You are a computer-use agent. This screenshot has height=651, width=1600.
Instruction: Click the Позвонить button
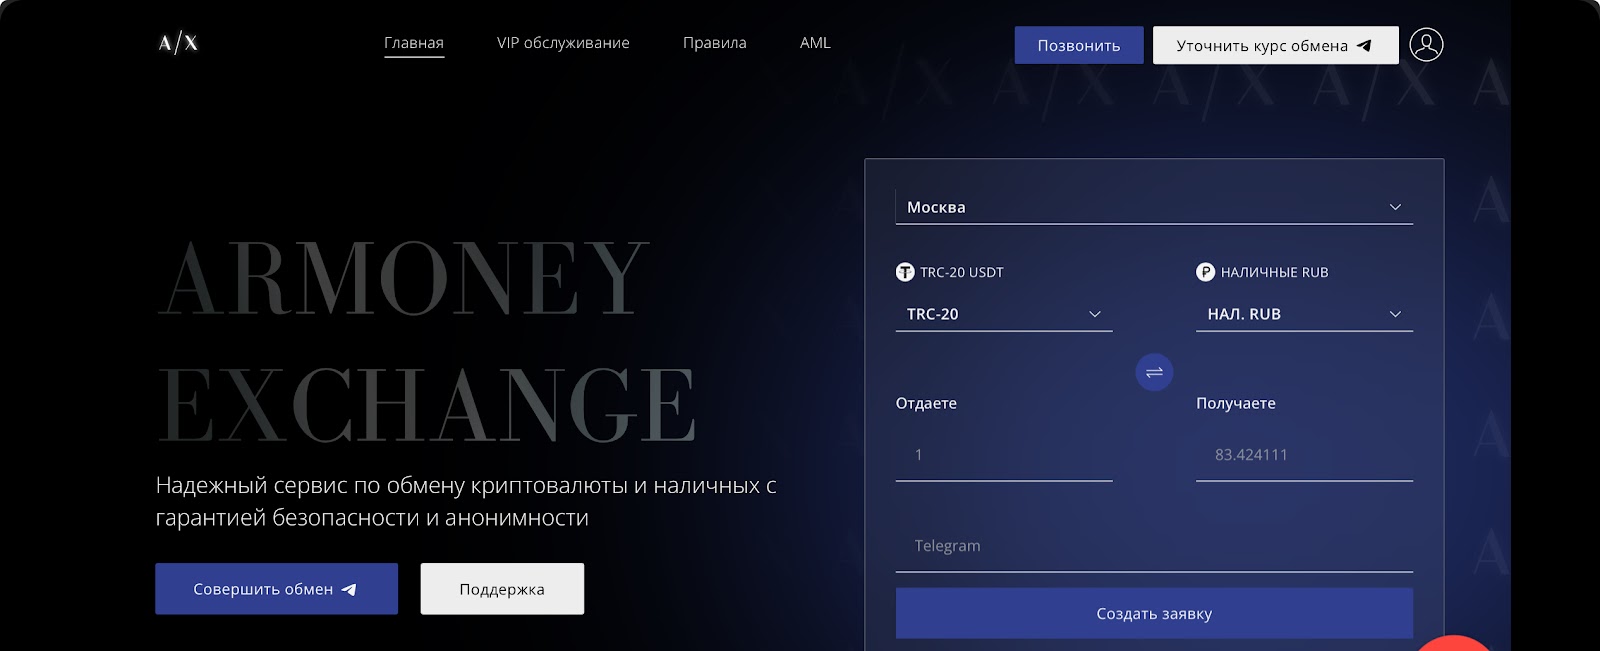coord(1079,45)
